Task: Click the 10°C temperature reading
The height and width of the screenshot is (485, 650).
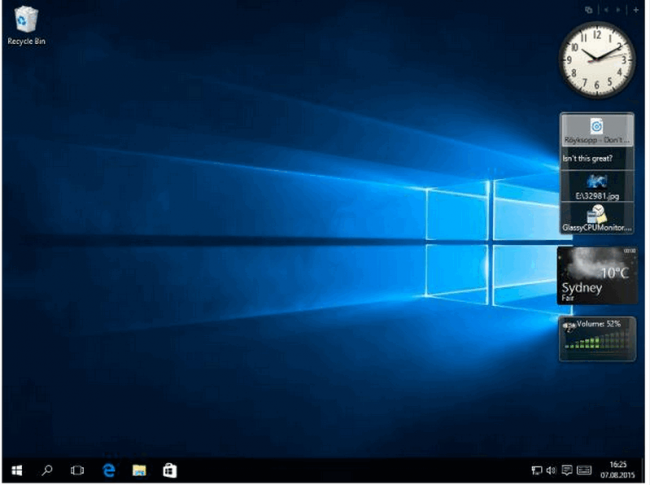Action: point(614,273)
